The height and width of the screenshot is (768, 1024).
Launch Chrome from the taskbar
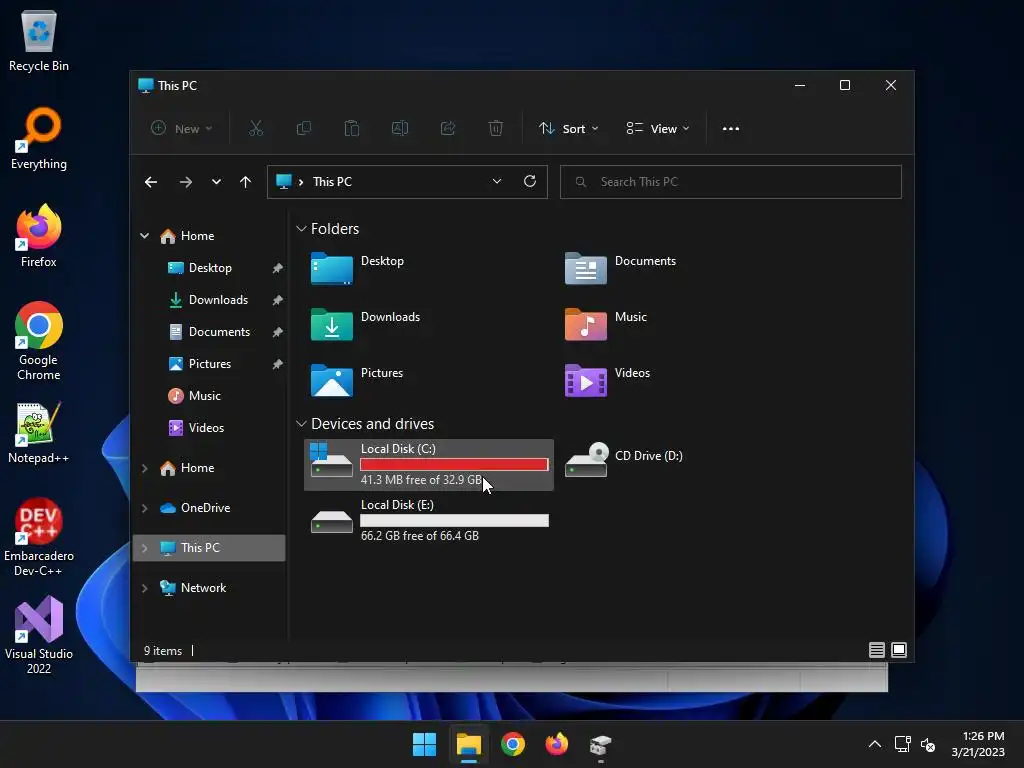pos(513,744)
